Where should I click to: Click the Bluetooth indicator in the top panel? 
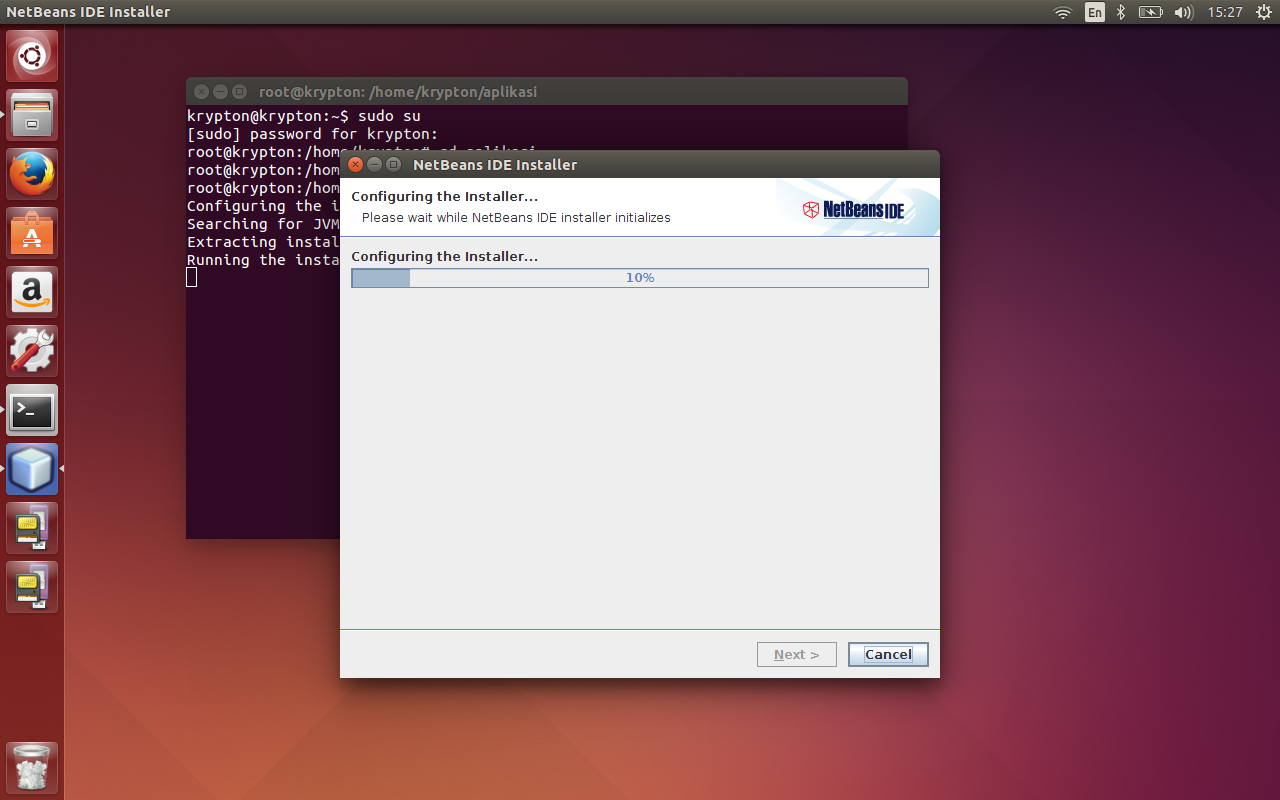(1120, 13)
